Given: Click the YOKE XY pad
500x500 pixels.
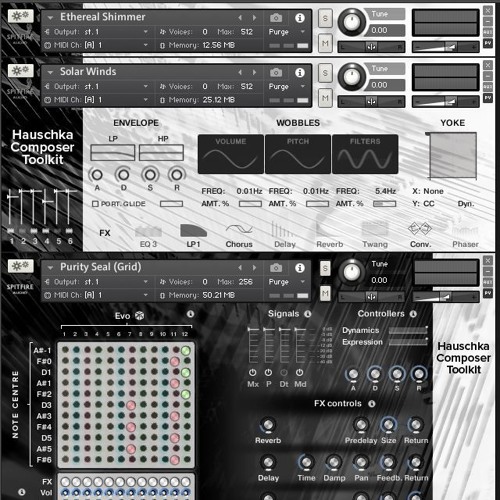Looking at the screenshot, I should coord(453,155).
